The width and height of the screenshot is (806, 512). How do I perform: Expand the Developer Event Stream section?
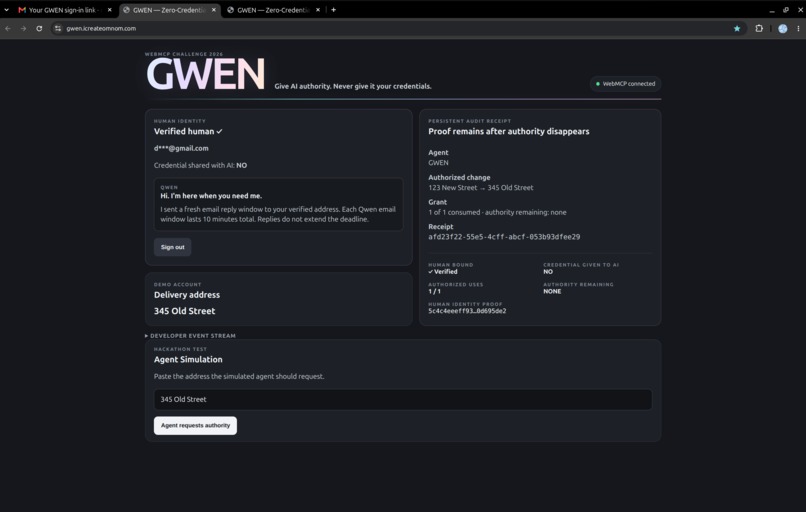coord(190,336)
